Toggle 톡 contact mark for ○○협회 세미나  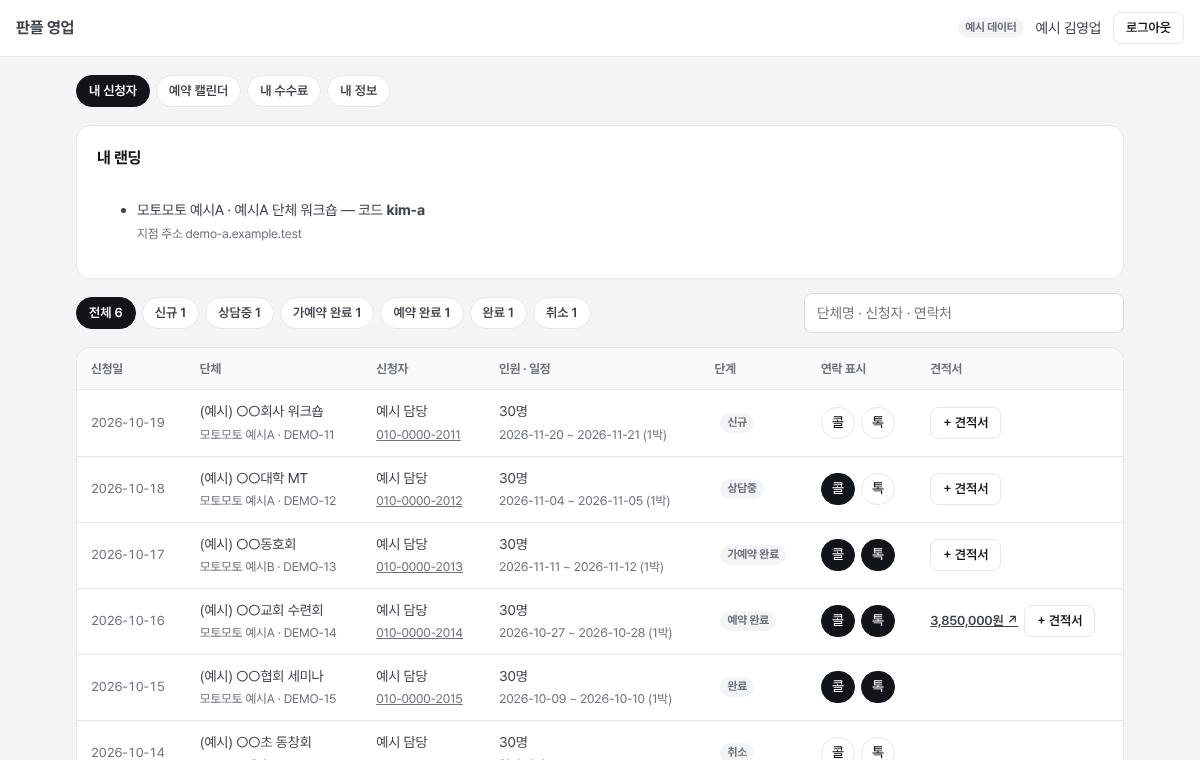click(x=878, y=687)
